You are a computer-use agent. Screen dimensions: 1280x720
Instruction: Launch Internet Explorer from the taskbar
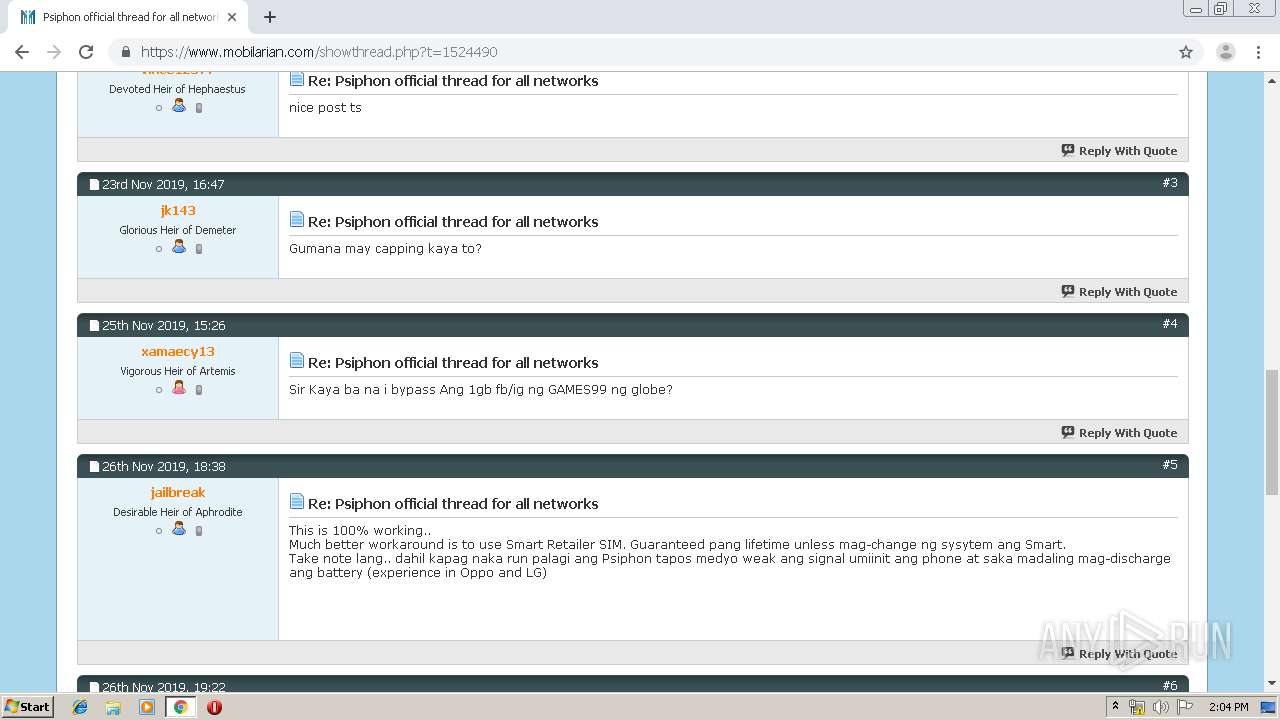(x=80, y=707)
